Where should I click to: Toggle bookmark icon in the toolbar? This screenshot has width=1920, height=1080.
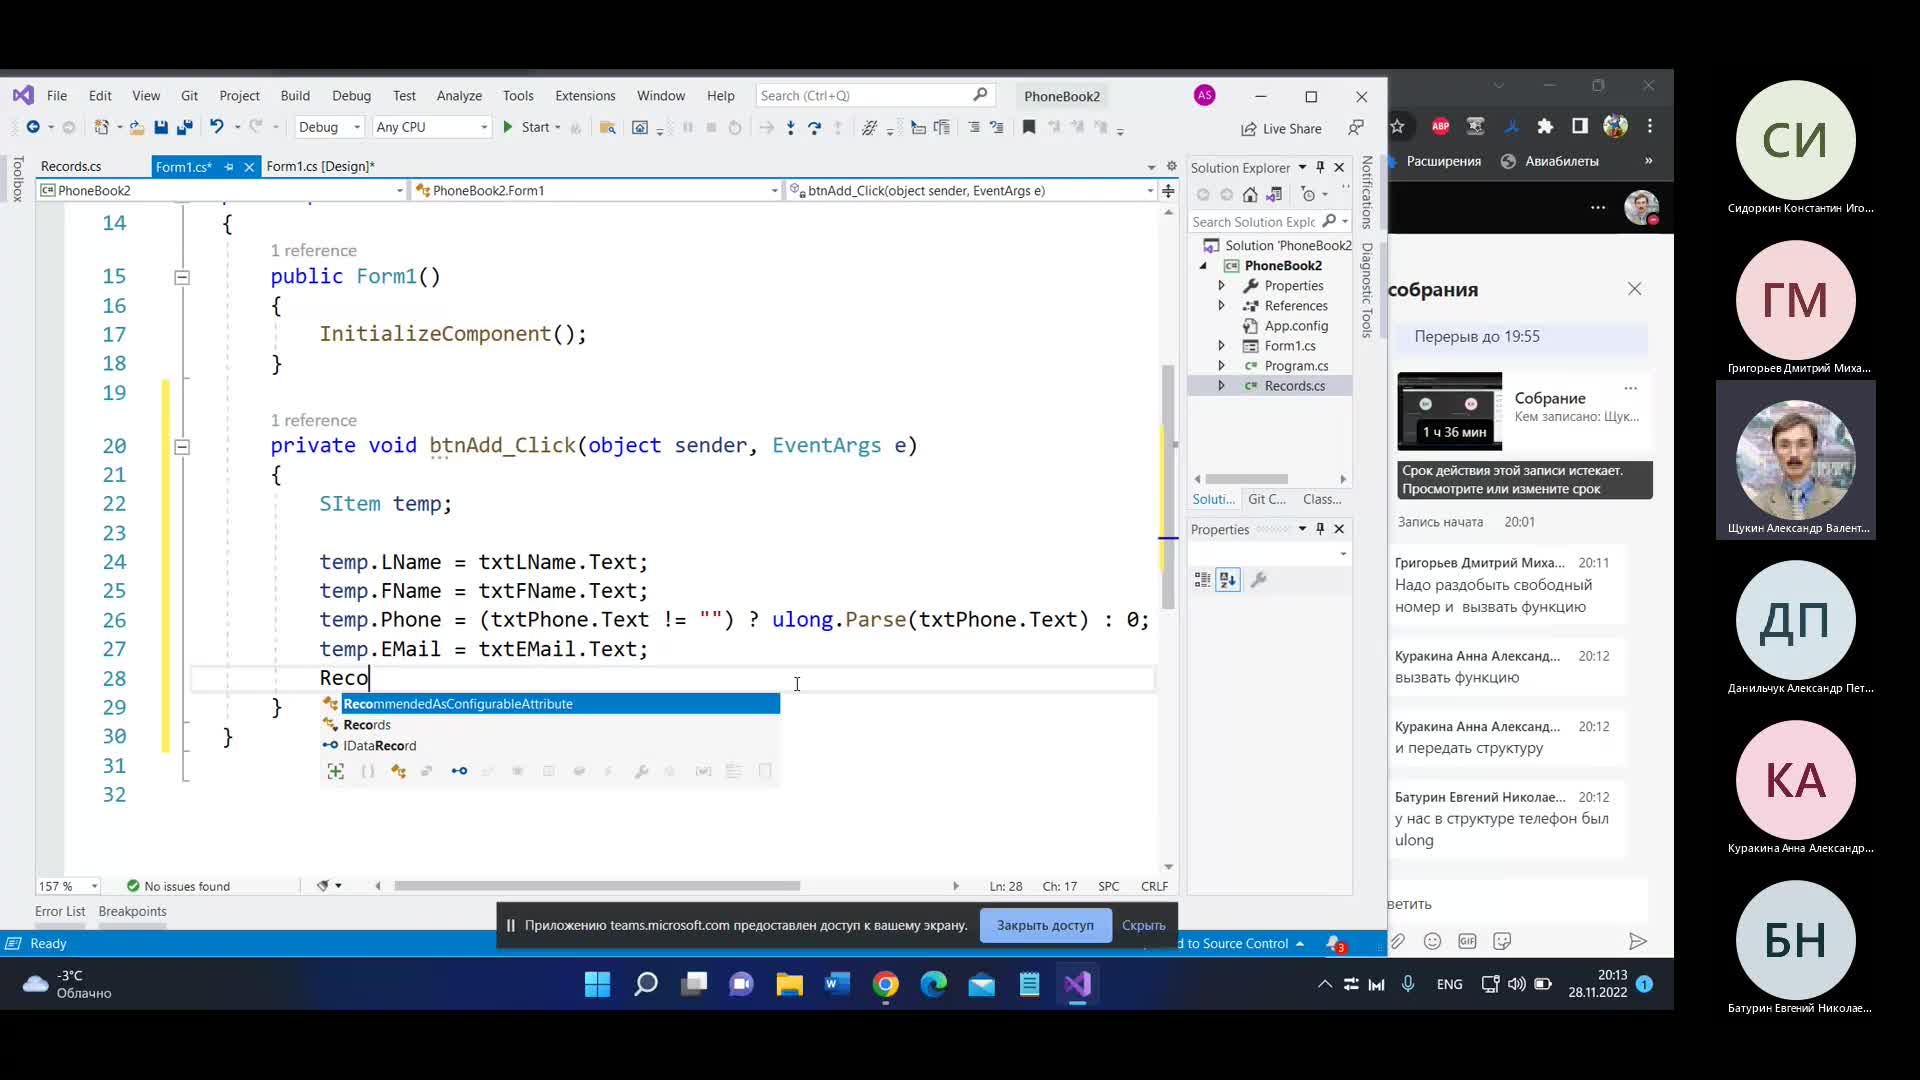point(1029,127)
